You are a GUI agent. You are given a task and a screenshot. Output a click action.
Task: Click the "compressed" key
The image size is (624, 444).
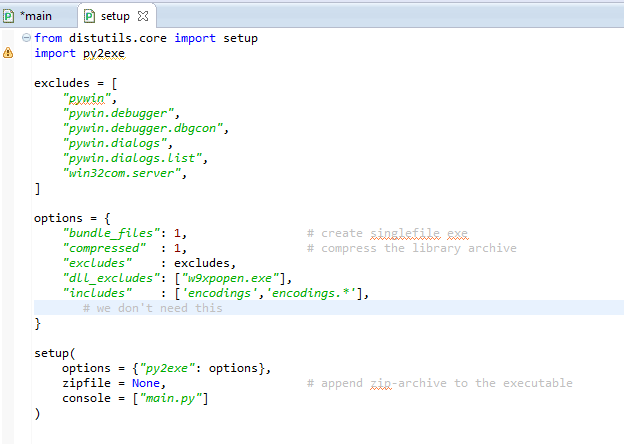coord(104,248)
